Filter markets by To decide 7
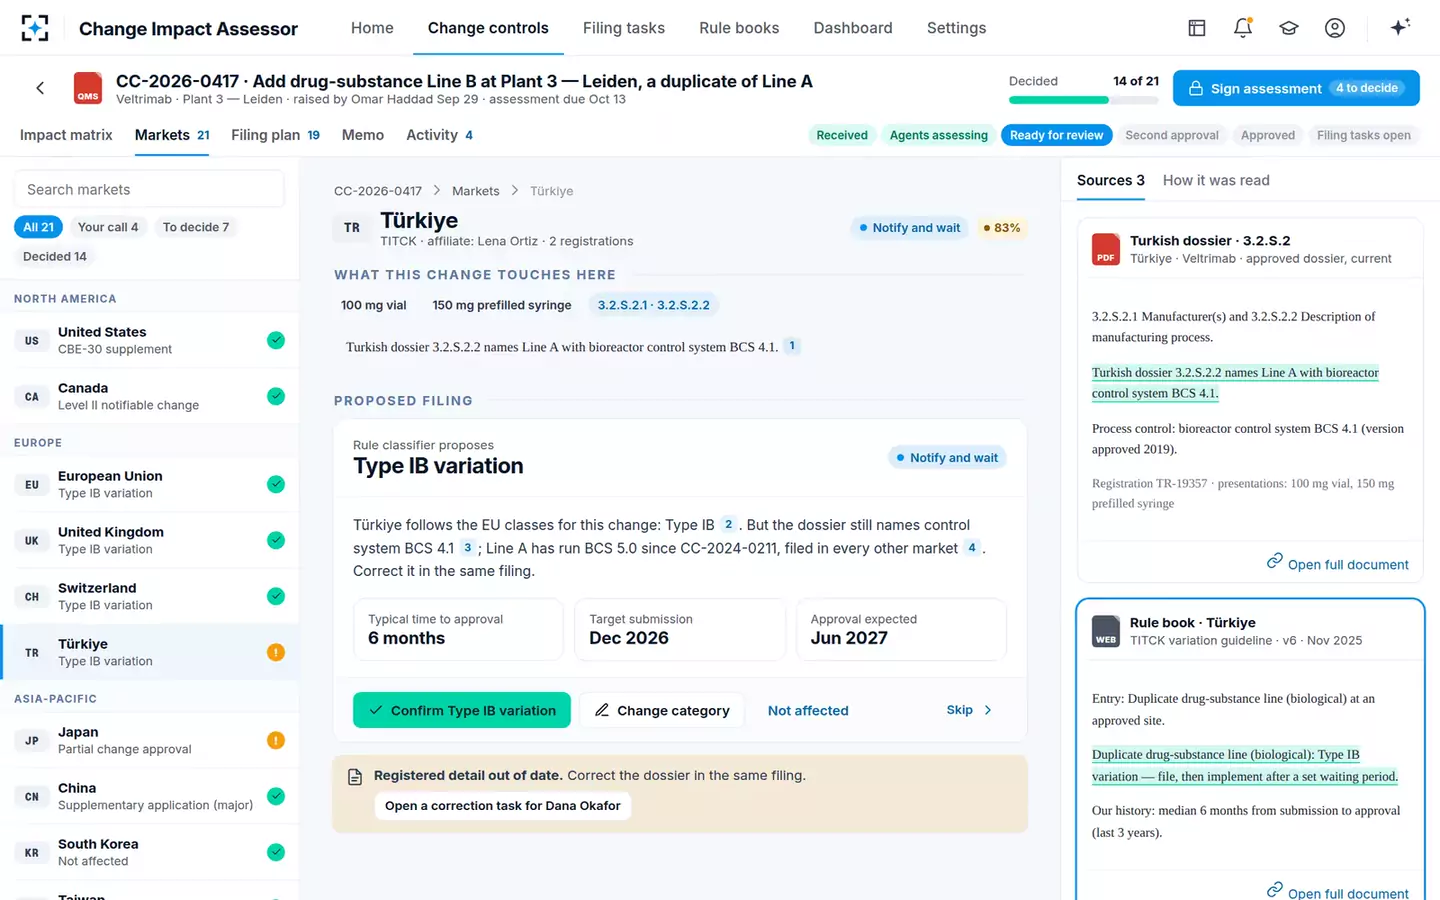1440x900 pixels. point(196,227)
